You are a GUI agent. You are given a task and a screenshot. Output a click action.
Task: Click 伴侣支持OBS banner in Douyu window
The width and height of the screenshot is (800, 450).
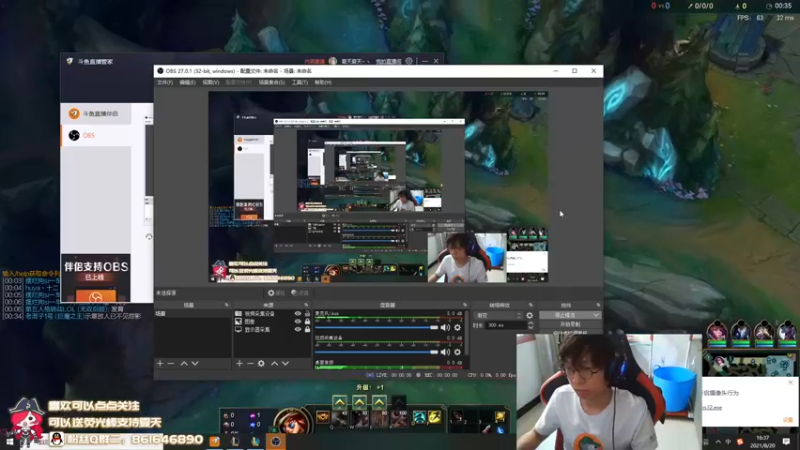coord(95,278)
